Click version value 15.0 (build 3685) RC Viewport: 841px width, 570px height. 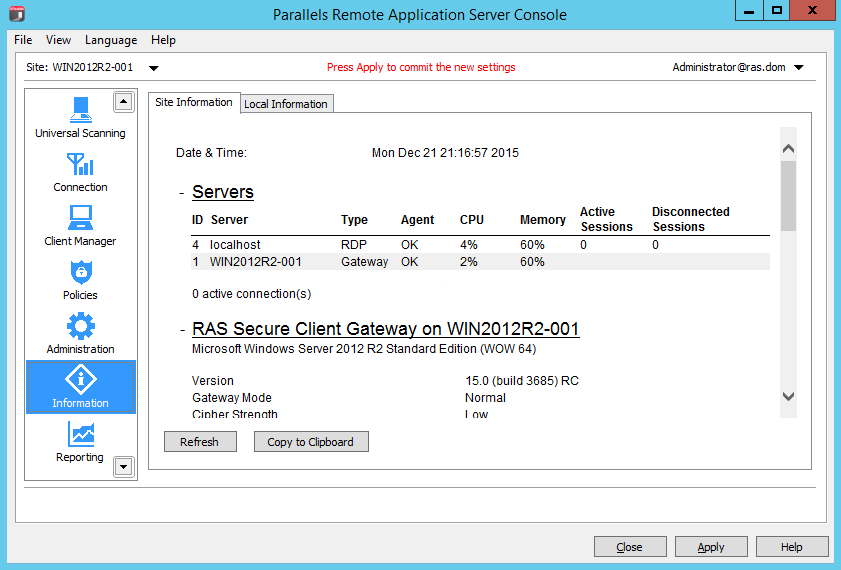click(x=522, y=381)
